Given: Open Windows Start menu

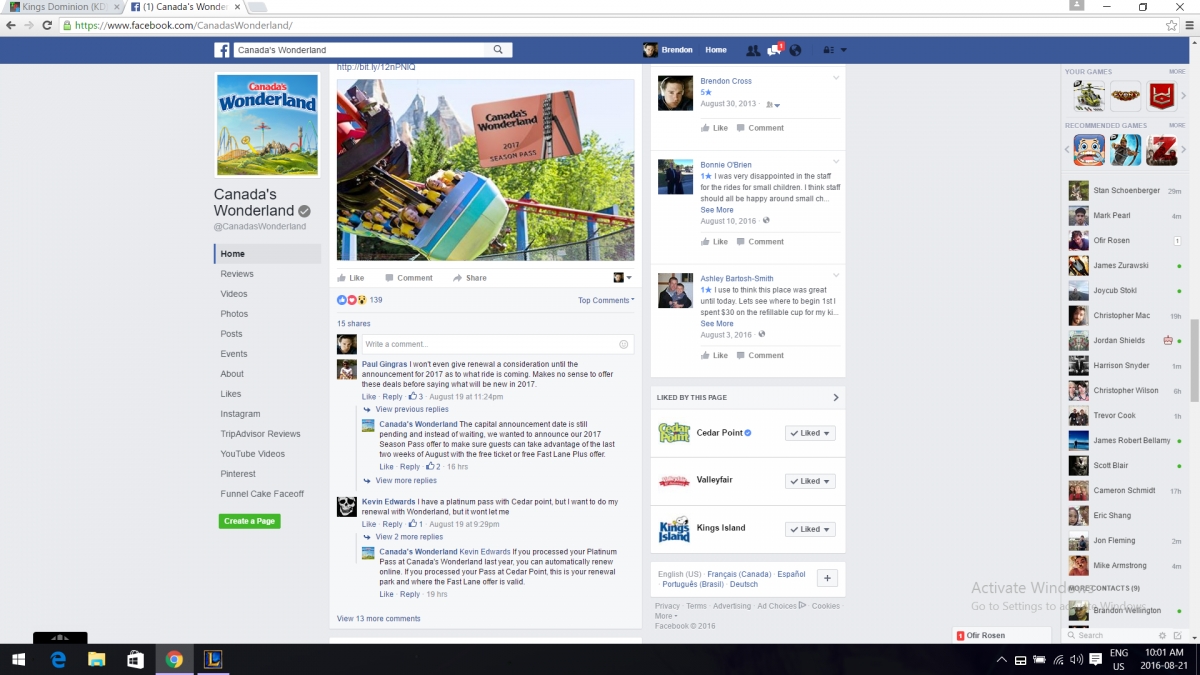Looking at the screenshot, I should 18,659.
